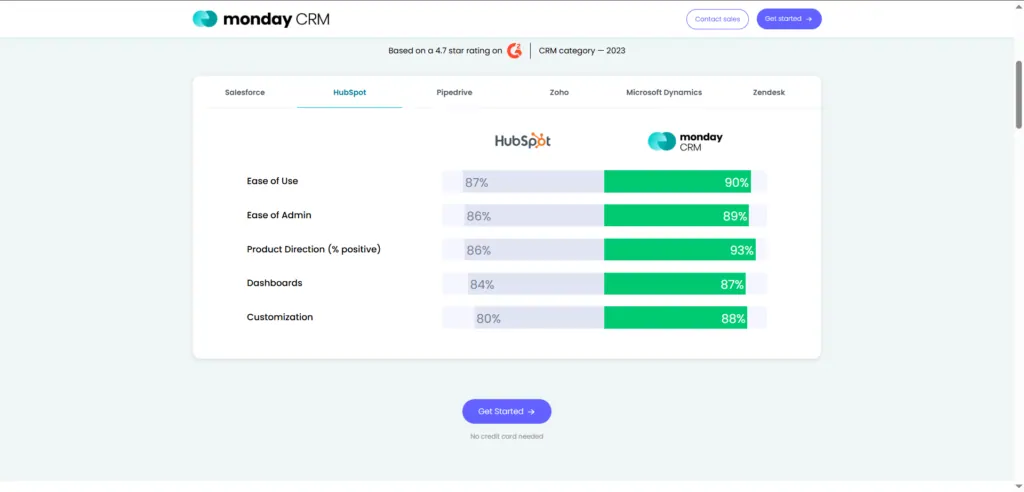This screenshot has width=1024, height=492.
Task: Click the monday CRM logo above green bars
Action: (x=685, y=141)
